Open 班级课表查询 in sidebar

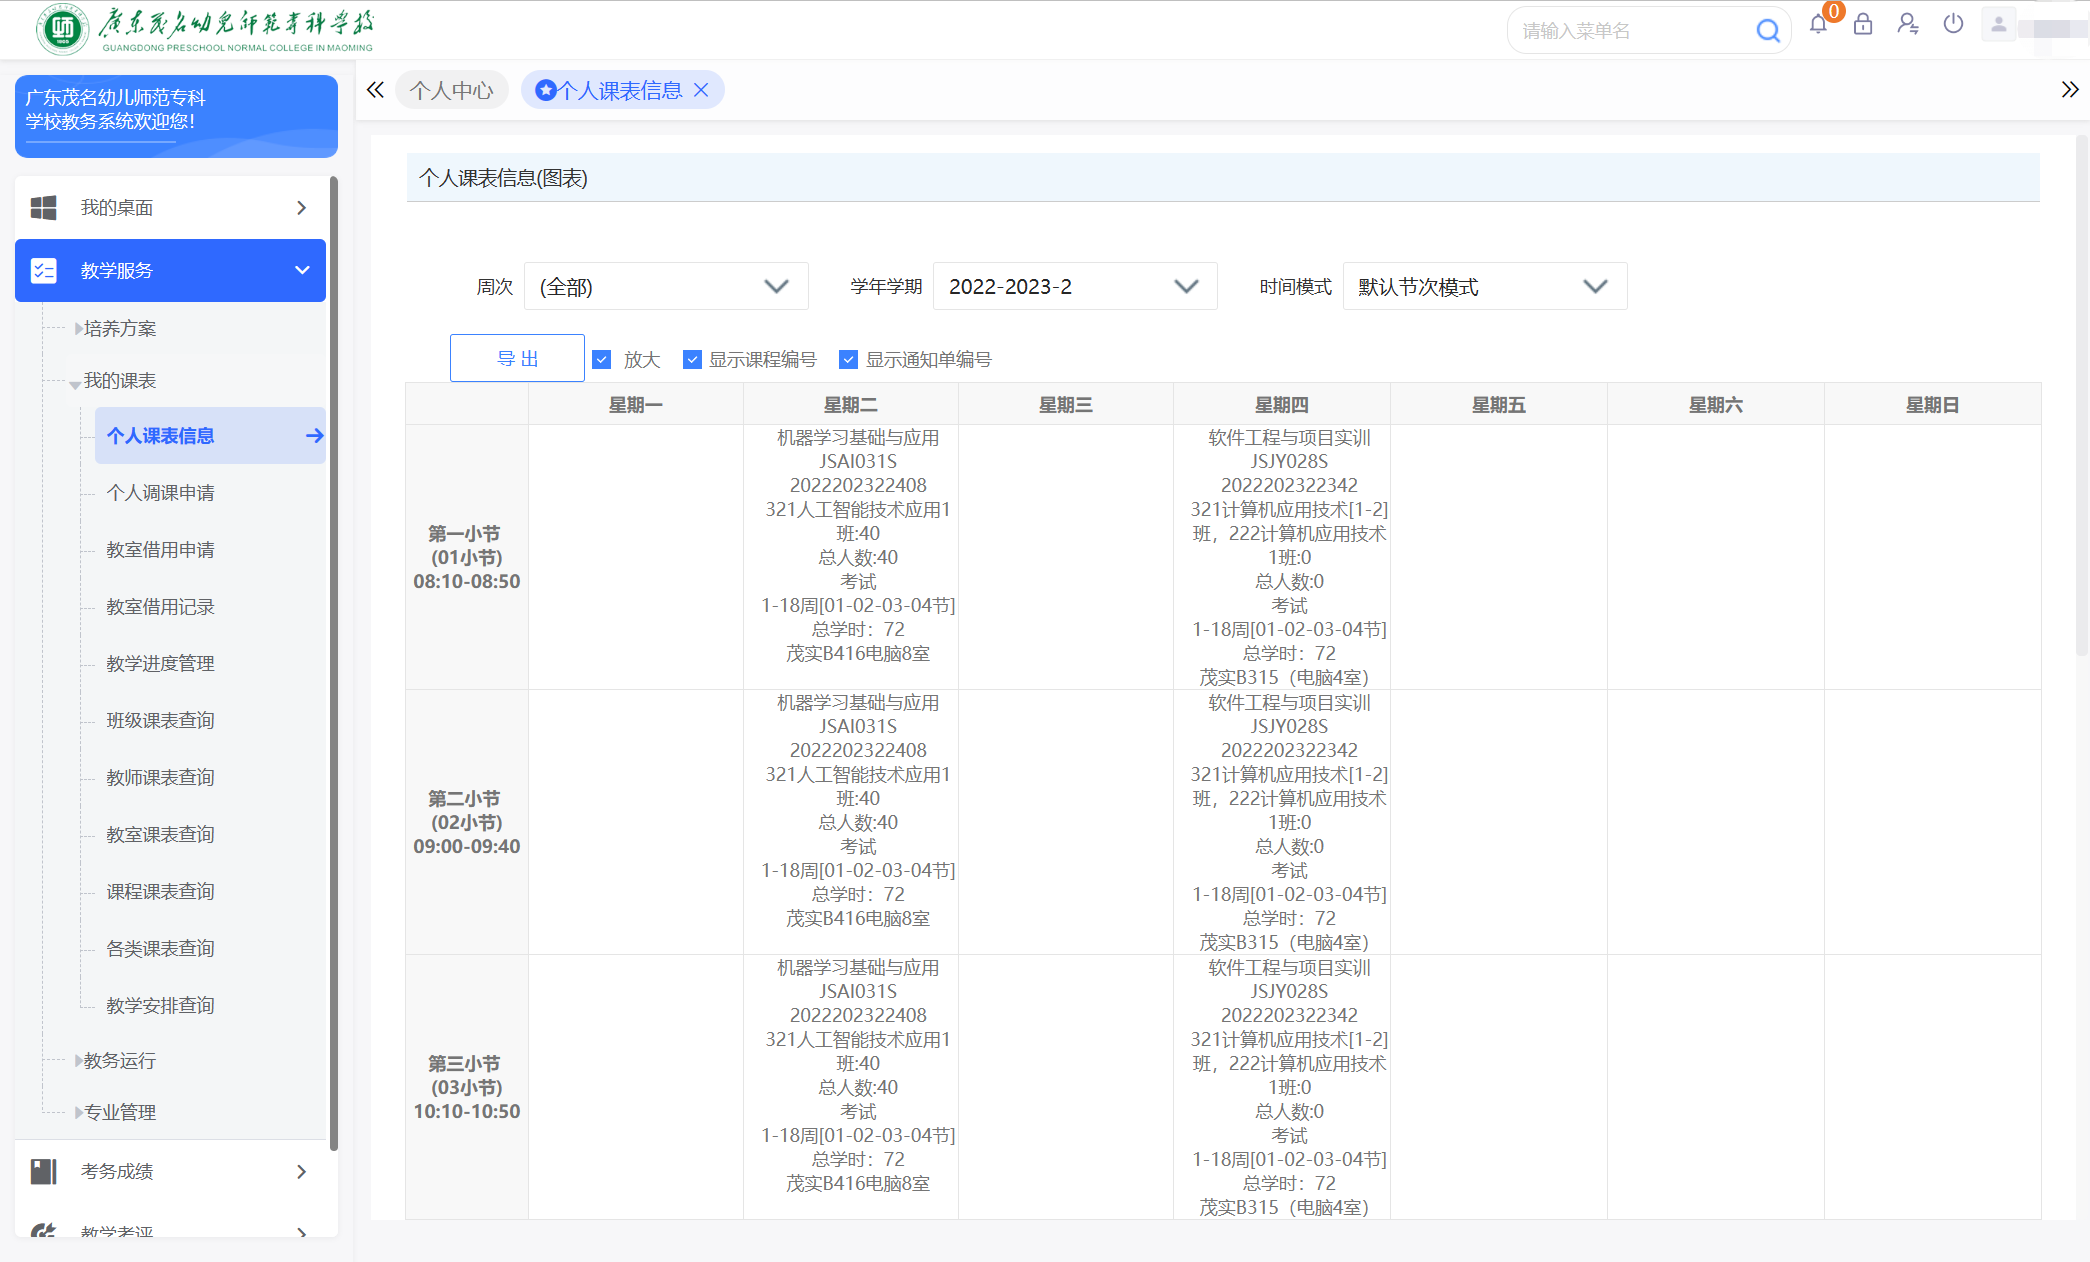(160, 721)
